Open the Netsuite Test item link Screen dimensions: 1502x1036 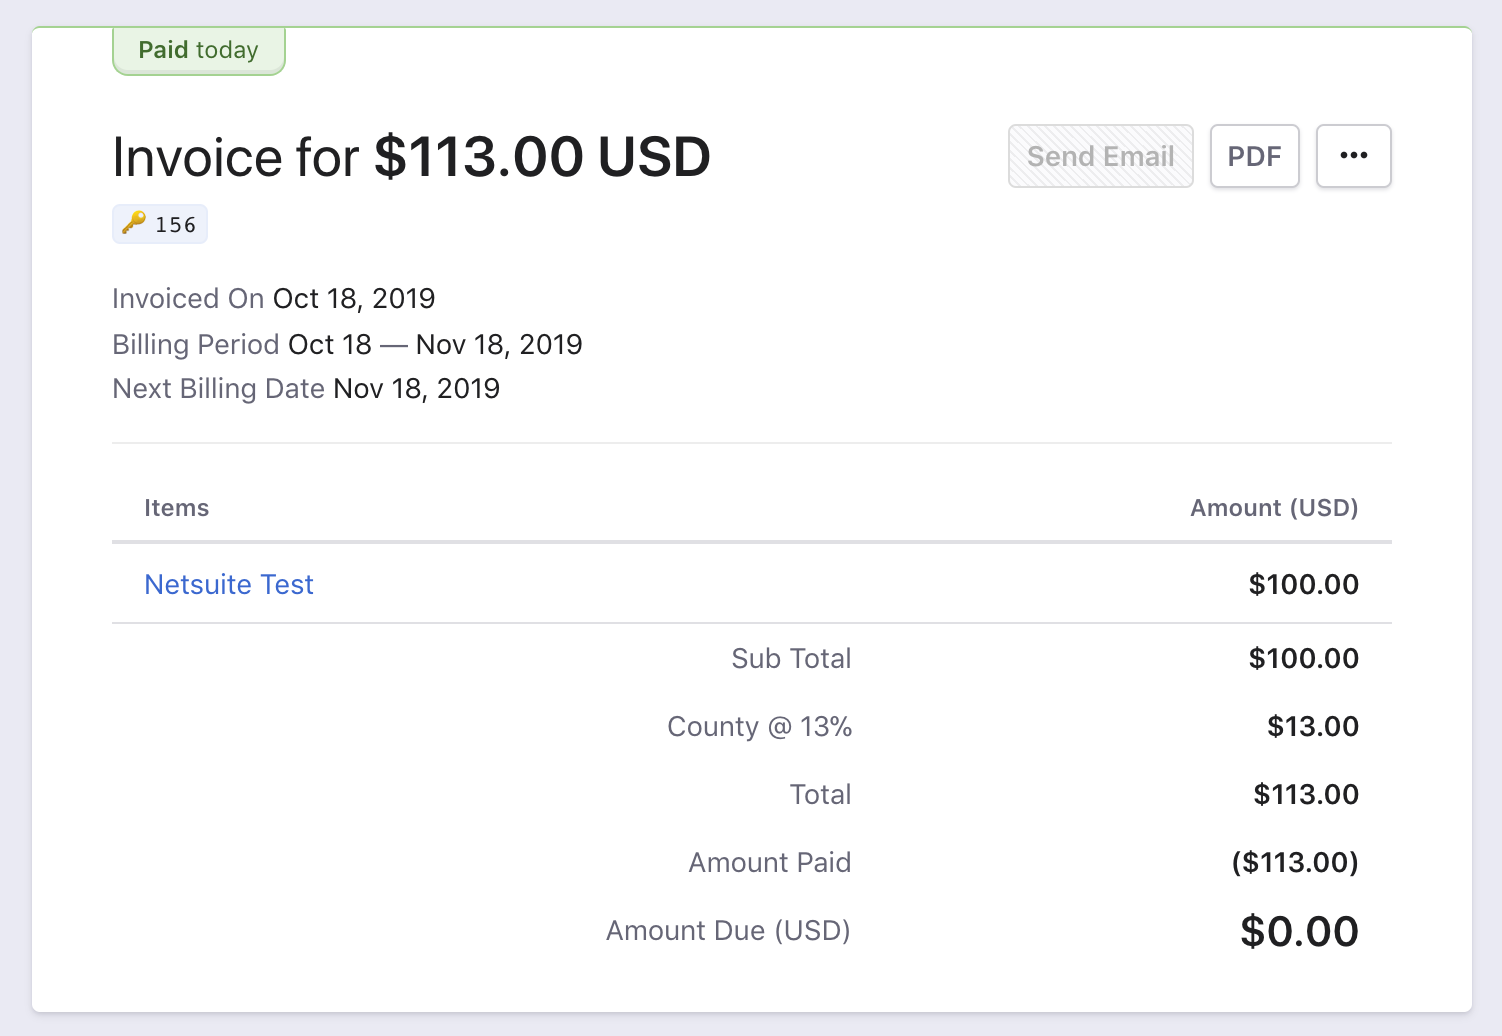point(229,584)
